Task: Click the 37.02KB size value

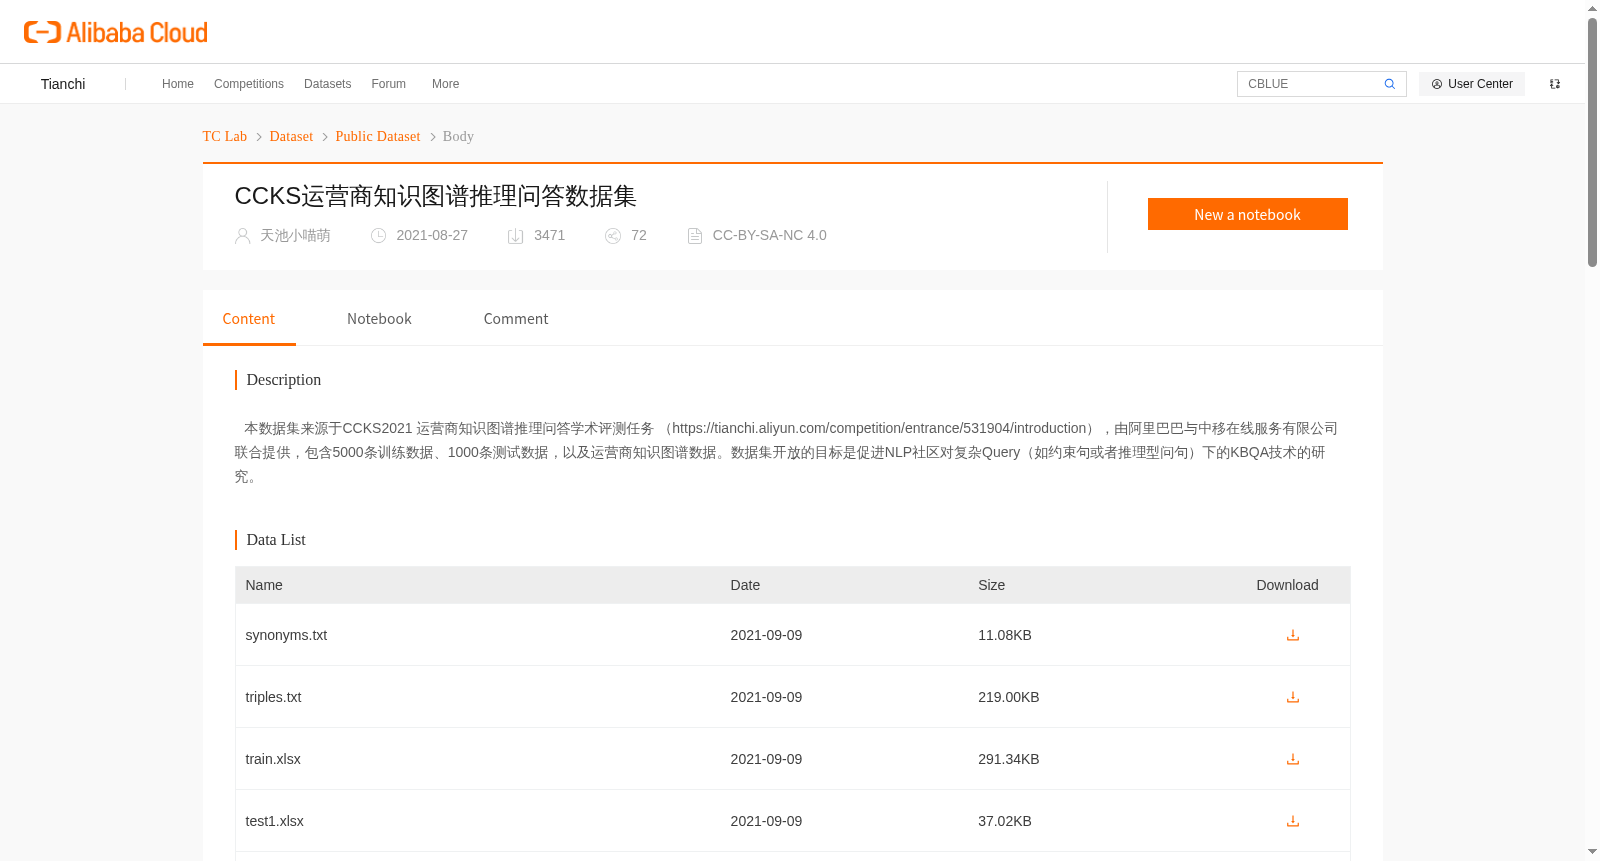Action: pyautogui.click(x=1005, y=821)
